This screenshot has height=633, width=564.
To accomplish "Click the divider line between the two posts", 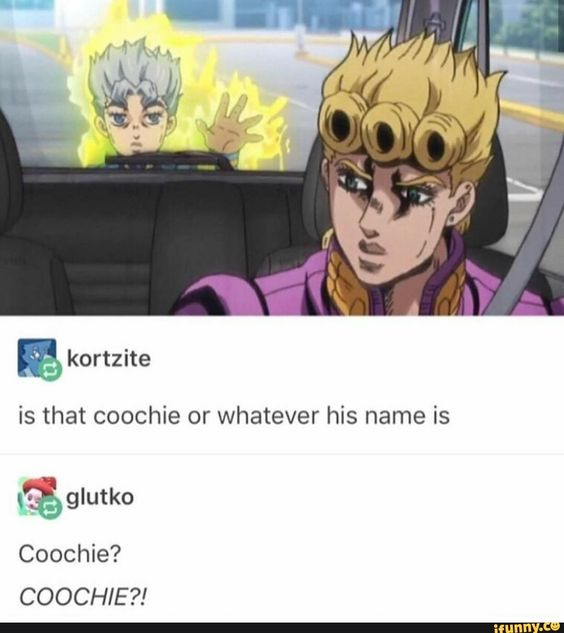I will [282, 453].
